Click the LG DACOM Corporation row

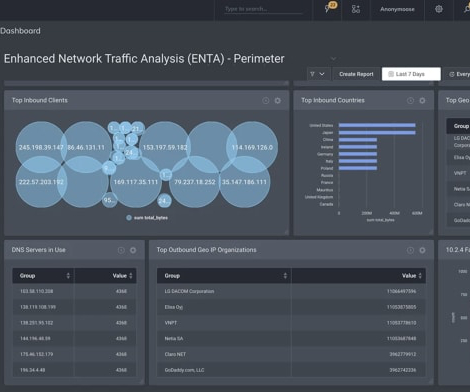click(x=291, y=291)
